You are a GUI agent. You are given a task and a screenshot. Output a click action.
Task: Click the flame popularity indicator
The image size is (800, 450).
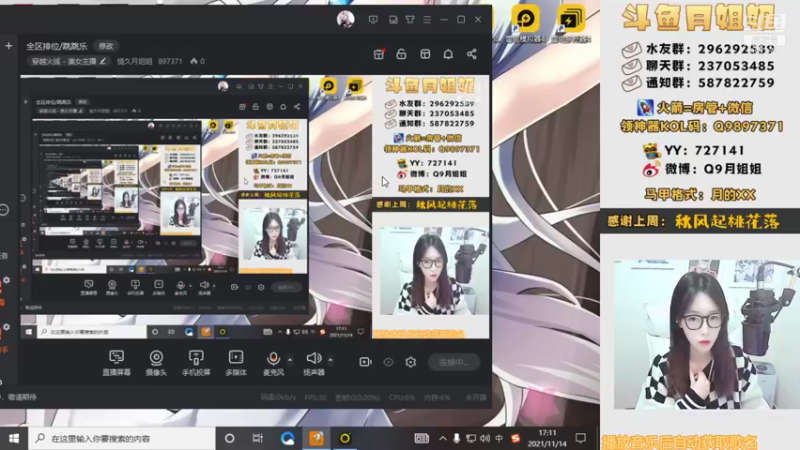click(197, 61)
